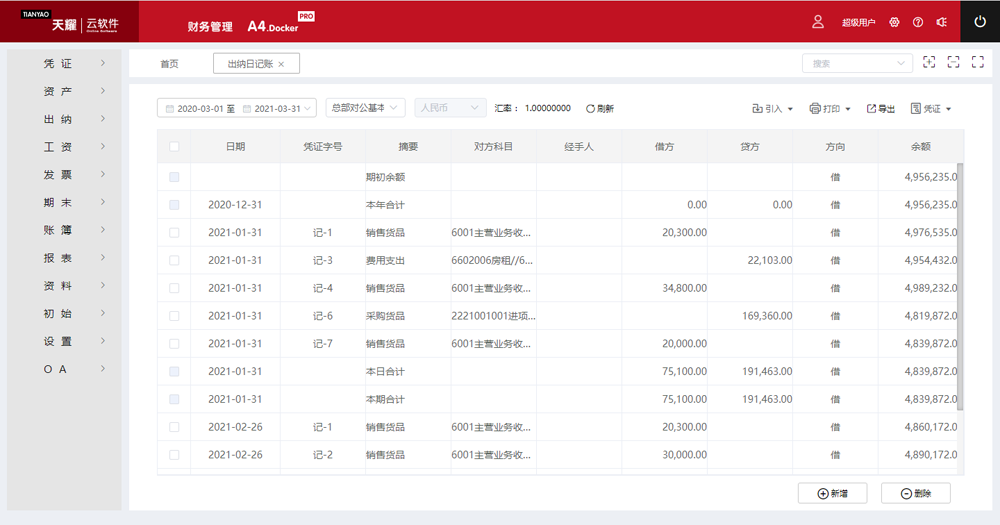Toggle the fullscreen frame icon
The width and height of the screenshot is (1000, 525).
point(977,63)
